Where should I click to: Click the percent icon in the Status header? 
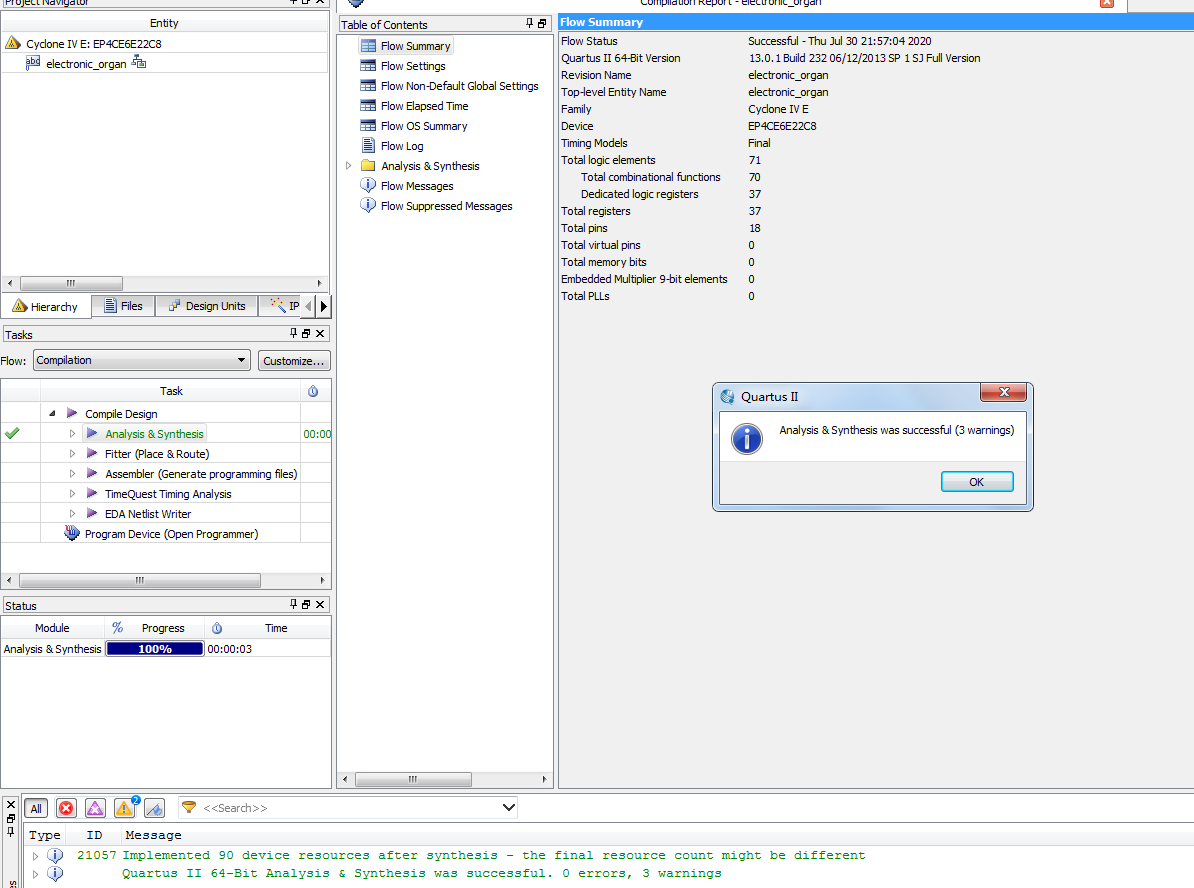click(117, 628)
